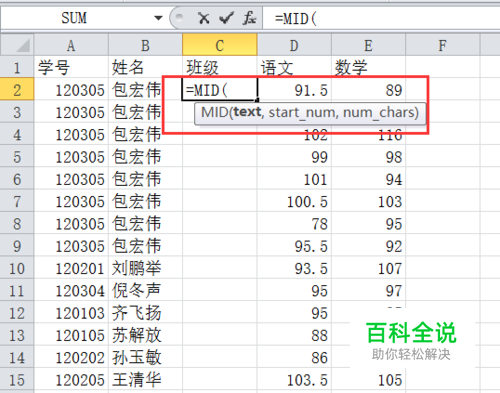
Task: Select 数学 score 103
Action: point(368,201)
